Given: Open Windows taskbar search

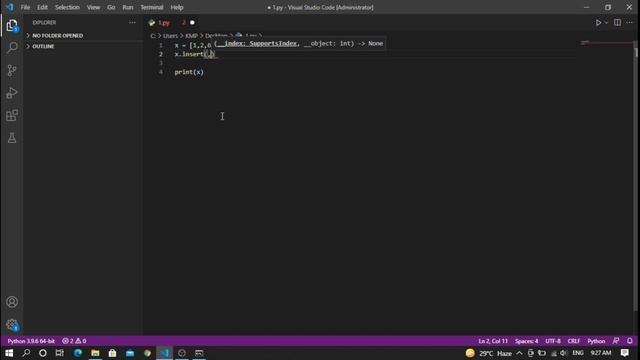Looking at the screenshot, I should click(x=26, y=353).
